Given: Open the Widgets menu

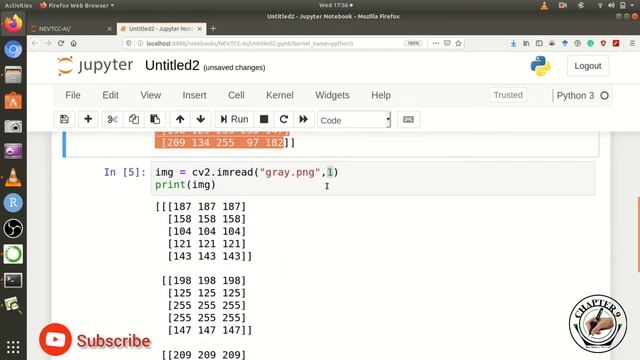Looking at the screenshot, I should (x=332, y=95).
